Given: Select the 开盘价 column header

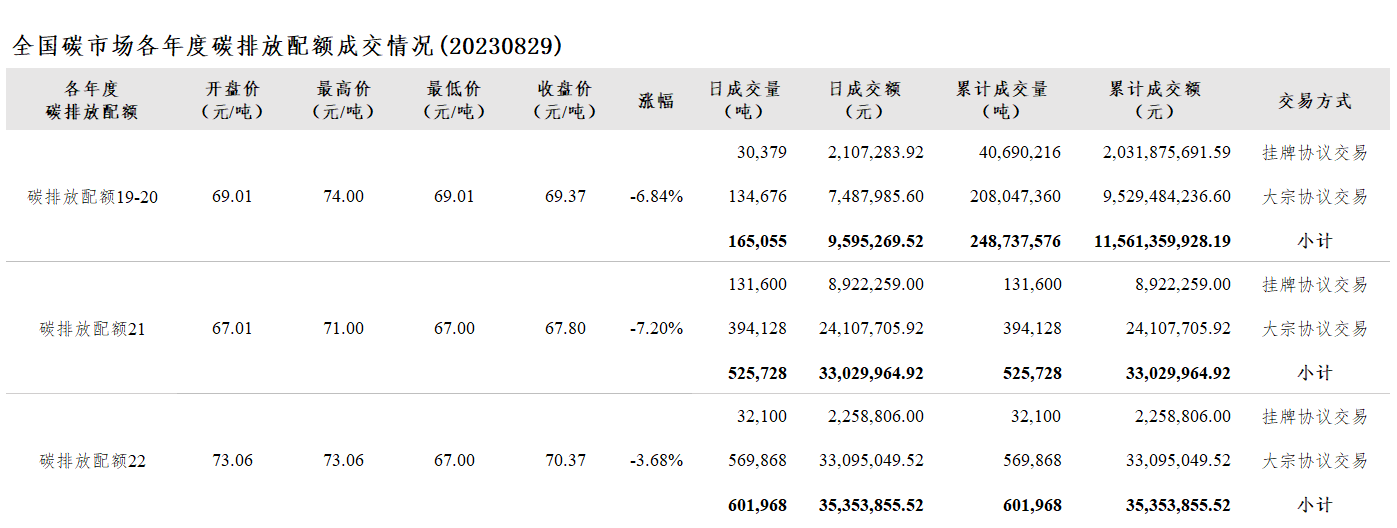Looking at the screenshot, I should (232, 100).
